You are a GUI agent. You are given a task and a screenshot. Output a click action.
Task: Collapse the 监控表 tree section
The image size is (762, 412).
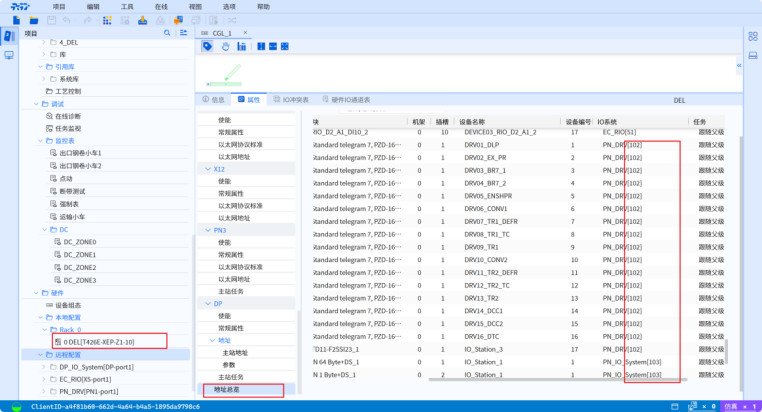(36, 141)
